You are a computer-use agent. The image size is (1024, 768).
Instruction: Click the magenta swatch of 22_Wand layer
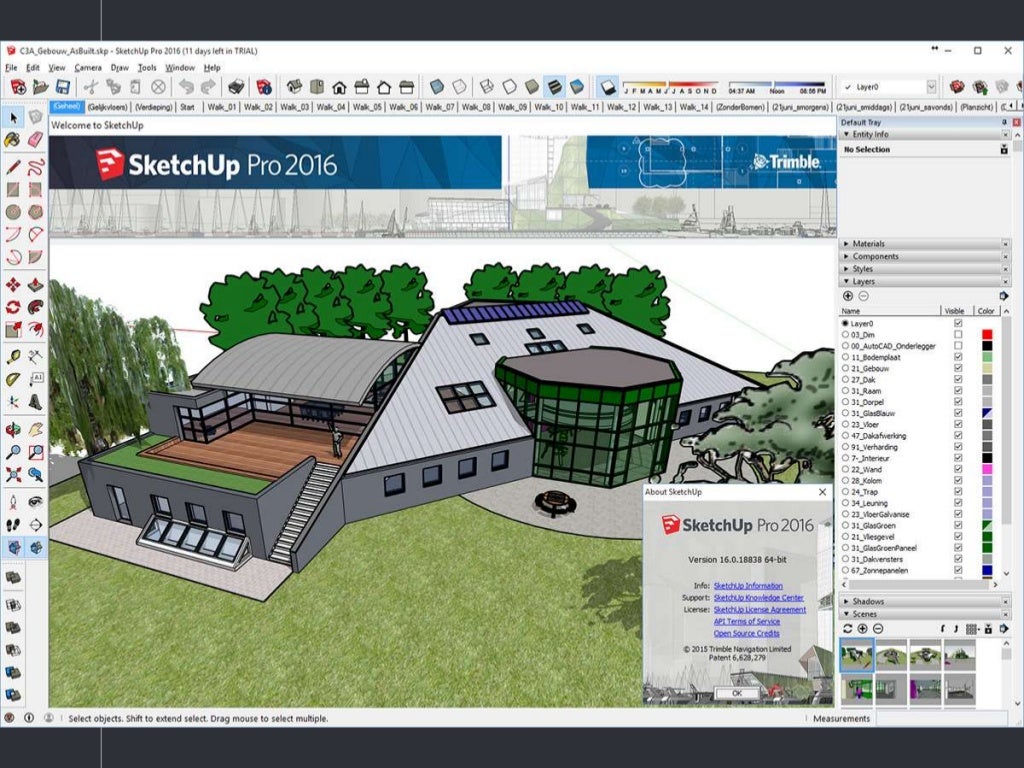pos(987,469)
